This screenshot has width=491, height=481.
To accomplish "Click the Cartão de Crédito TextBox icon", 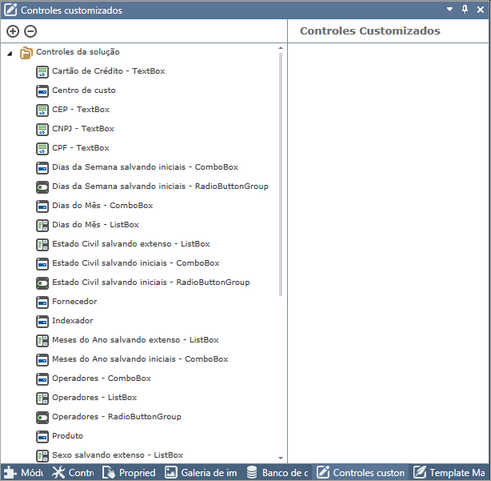I will pos(42,72).
